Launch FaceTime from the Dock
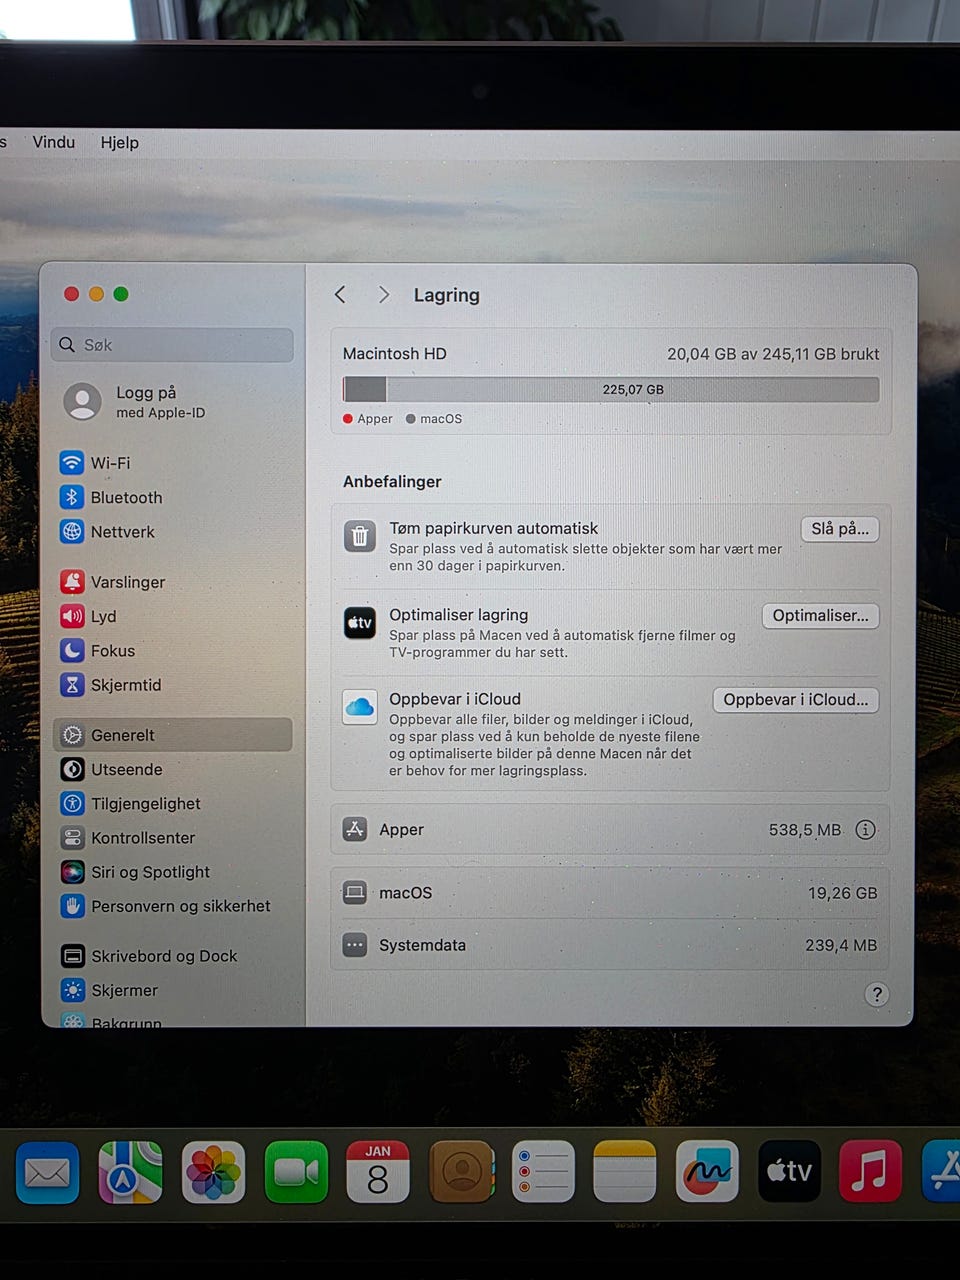This screenshot has width=960, height=1280. coord(296,1172)
